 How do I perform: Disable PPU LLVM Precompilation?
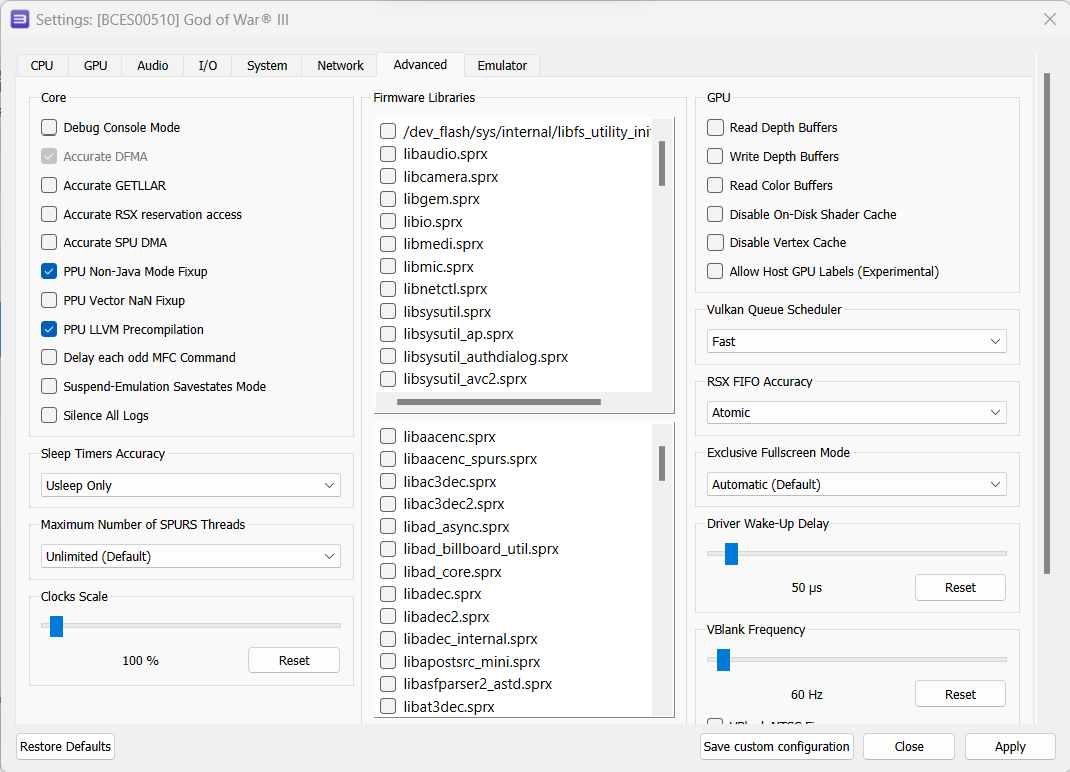point(49,330)
